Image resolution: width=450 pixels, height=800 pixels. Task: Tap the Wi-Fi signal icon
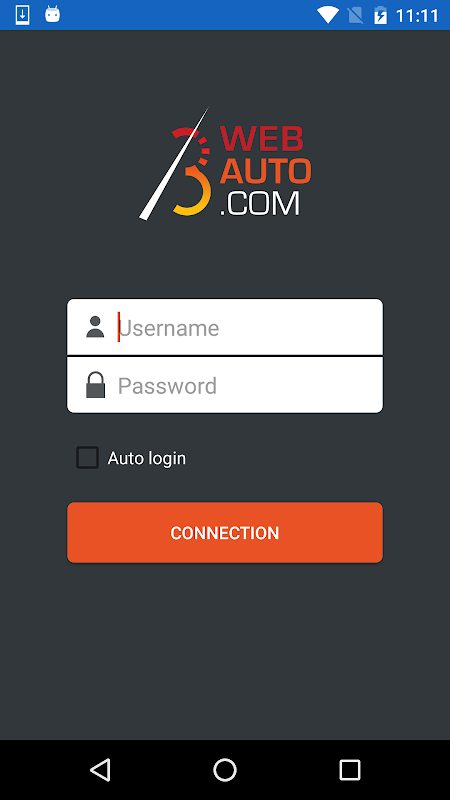click(328, 15)
